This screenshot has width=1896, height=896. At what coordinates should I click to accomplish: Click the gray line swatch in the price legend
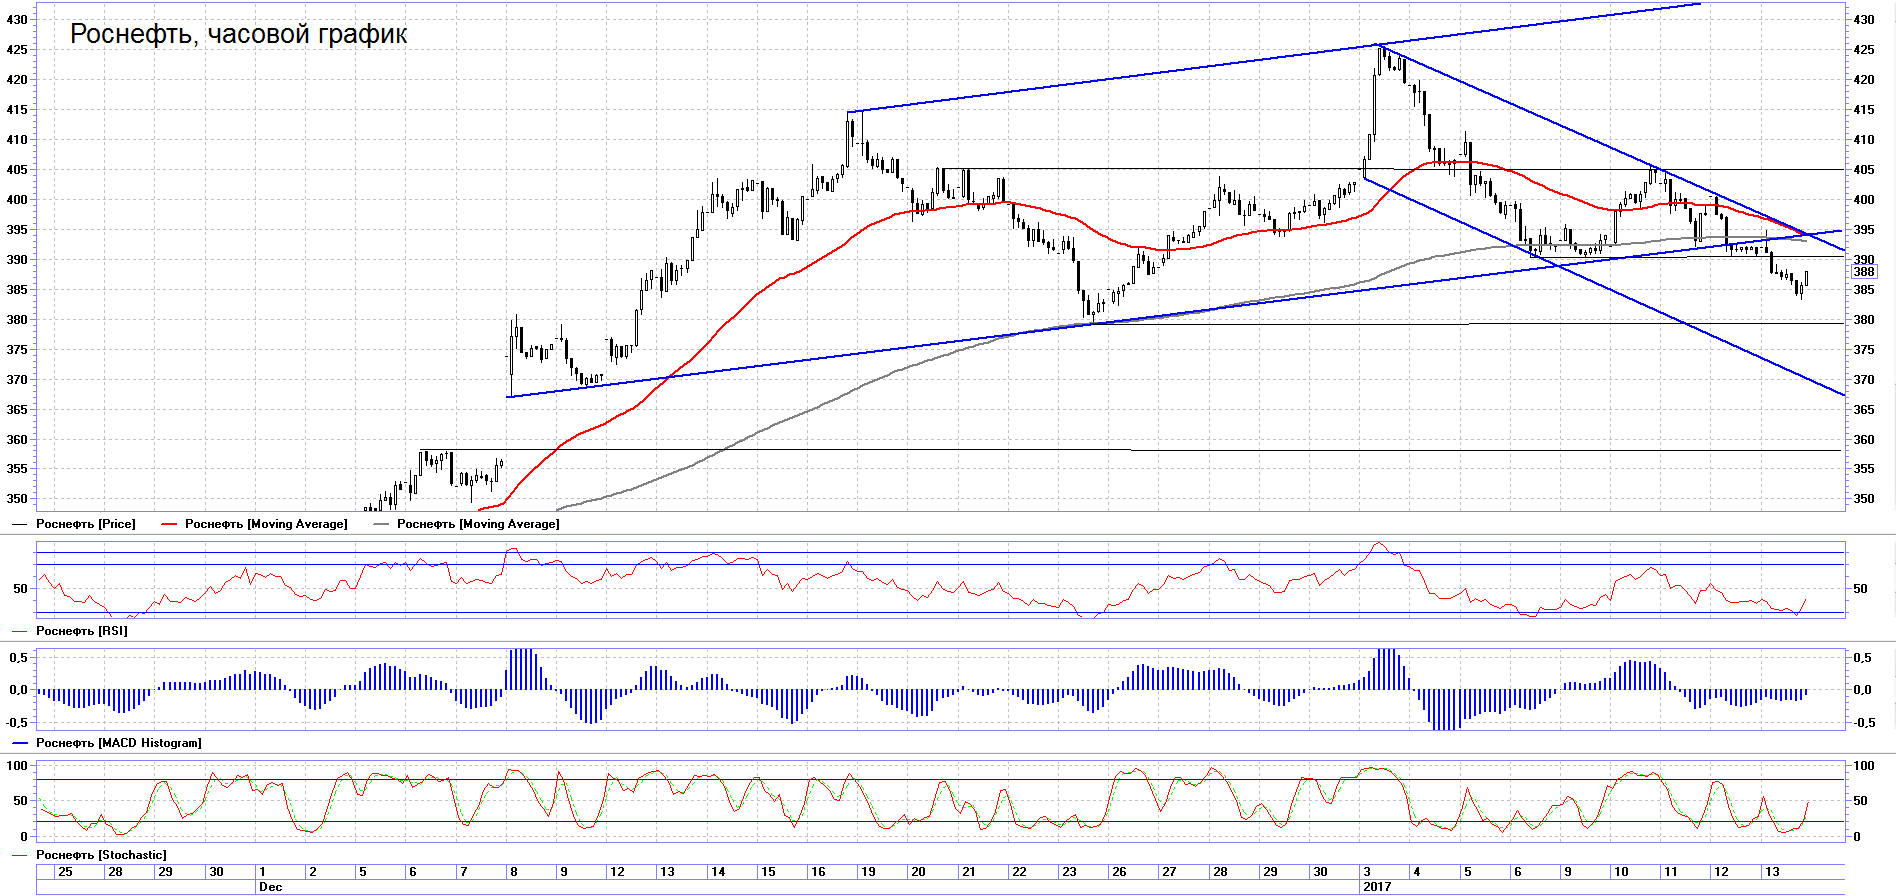point(380,524)
